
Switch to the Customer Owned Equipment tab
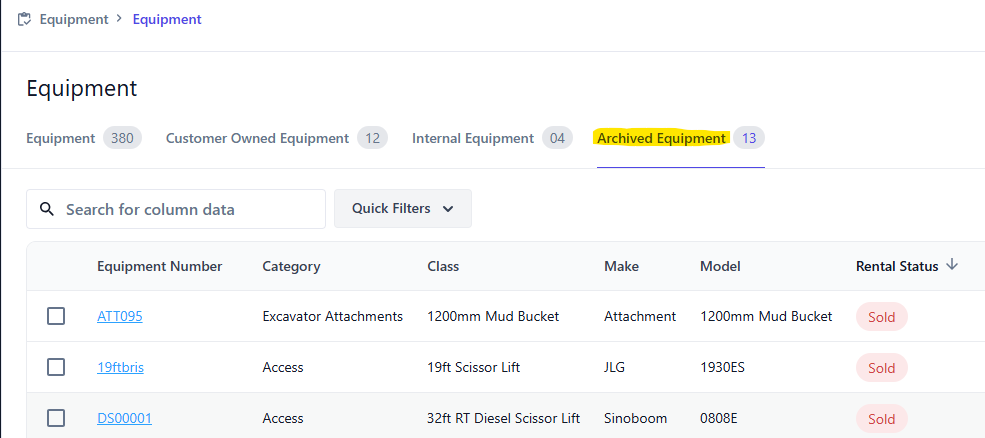(x=276, y=138)
